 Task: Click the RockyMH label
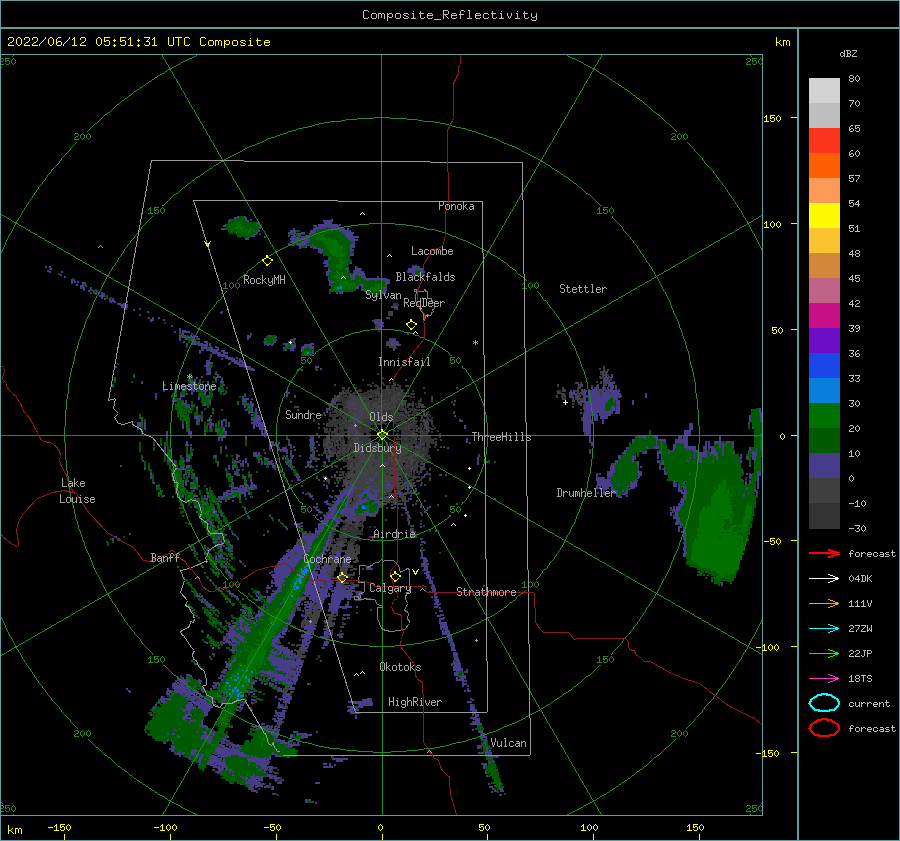point(264,280)
